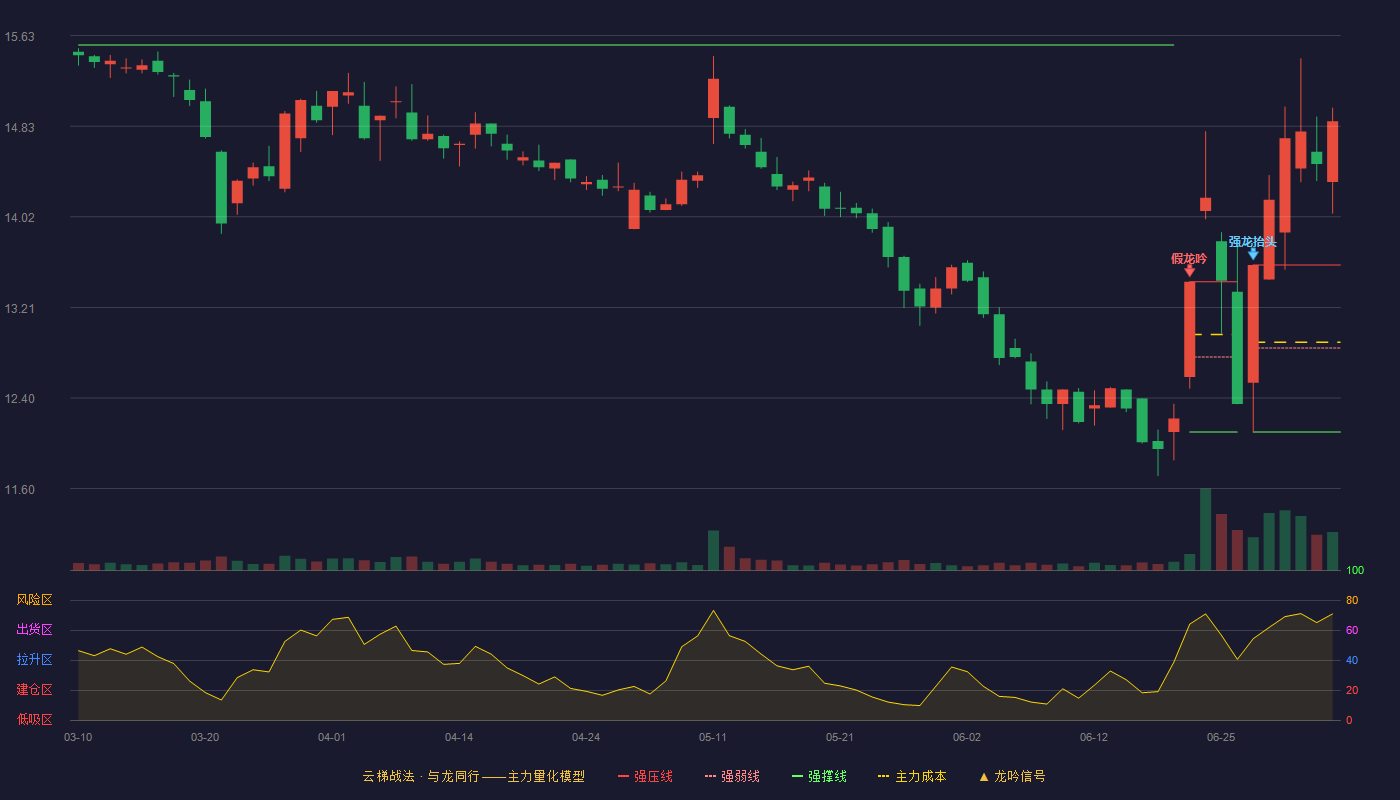This screenshot has height=800, width=1400.
Task: Click the 11.60 price axis label
Action: coord(19,490)
